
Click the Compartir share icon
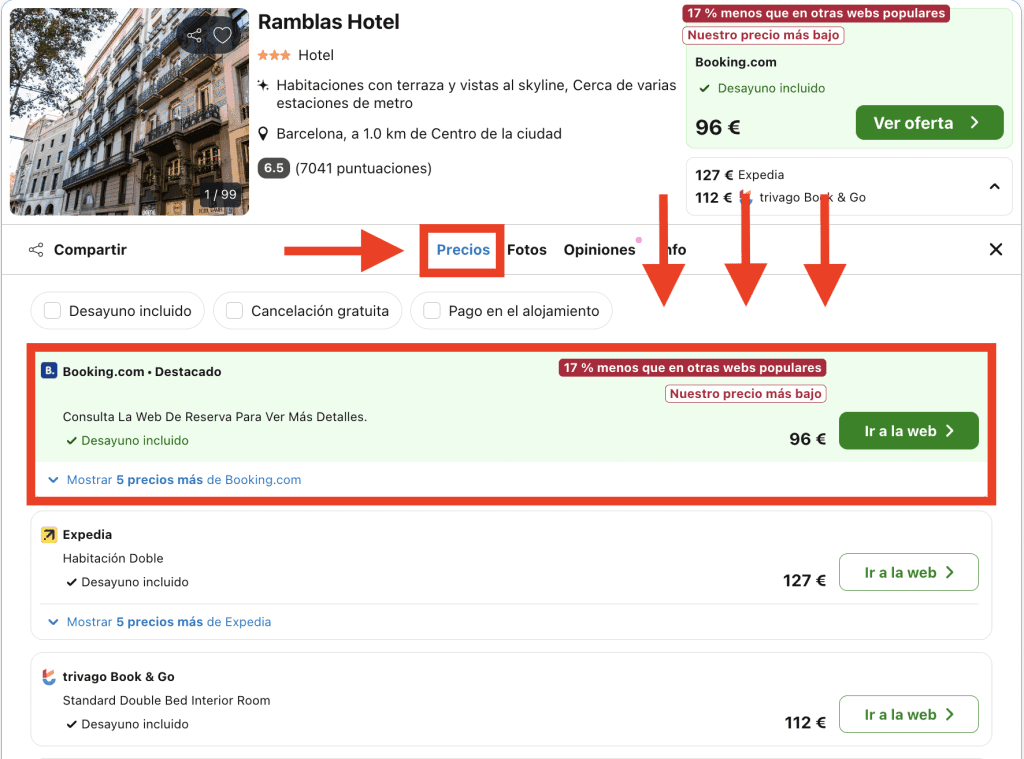[x=36, y=250]
